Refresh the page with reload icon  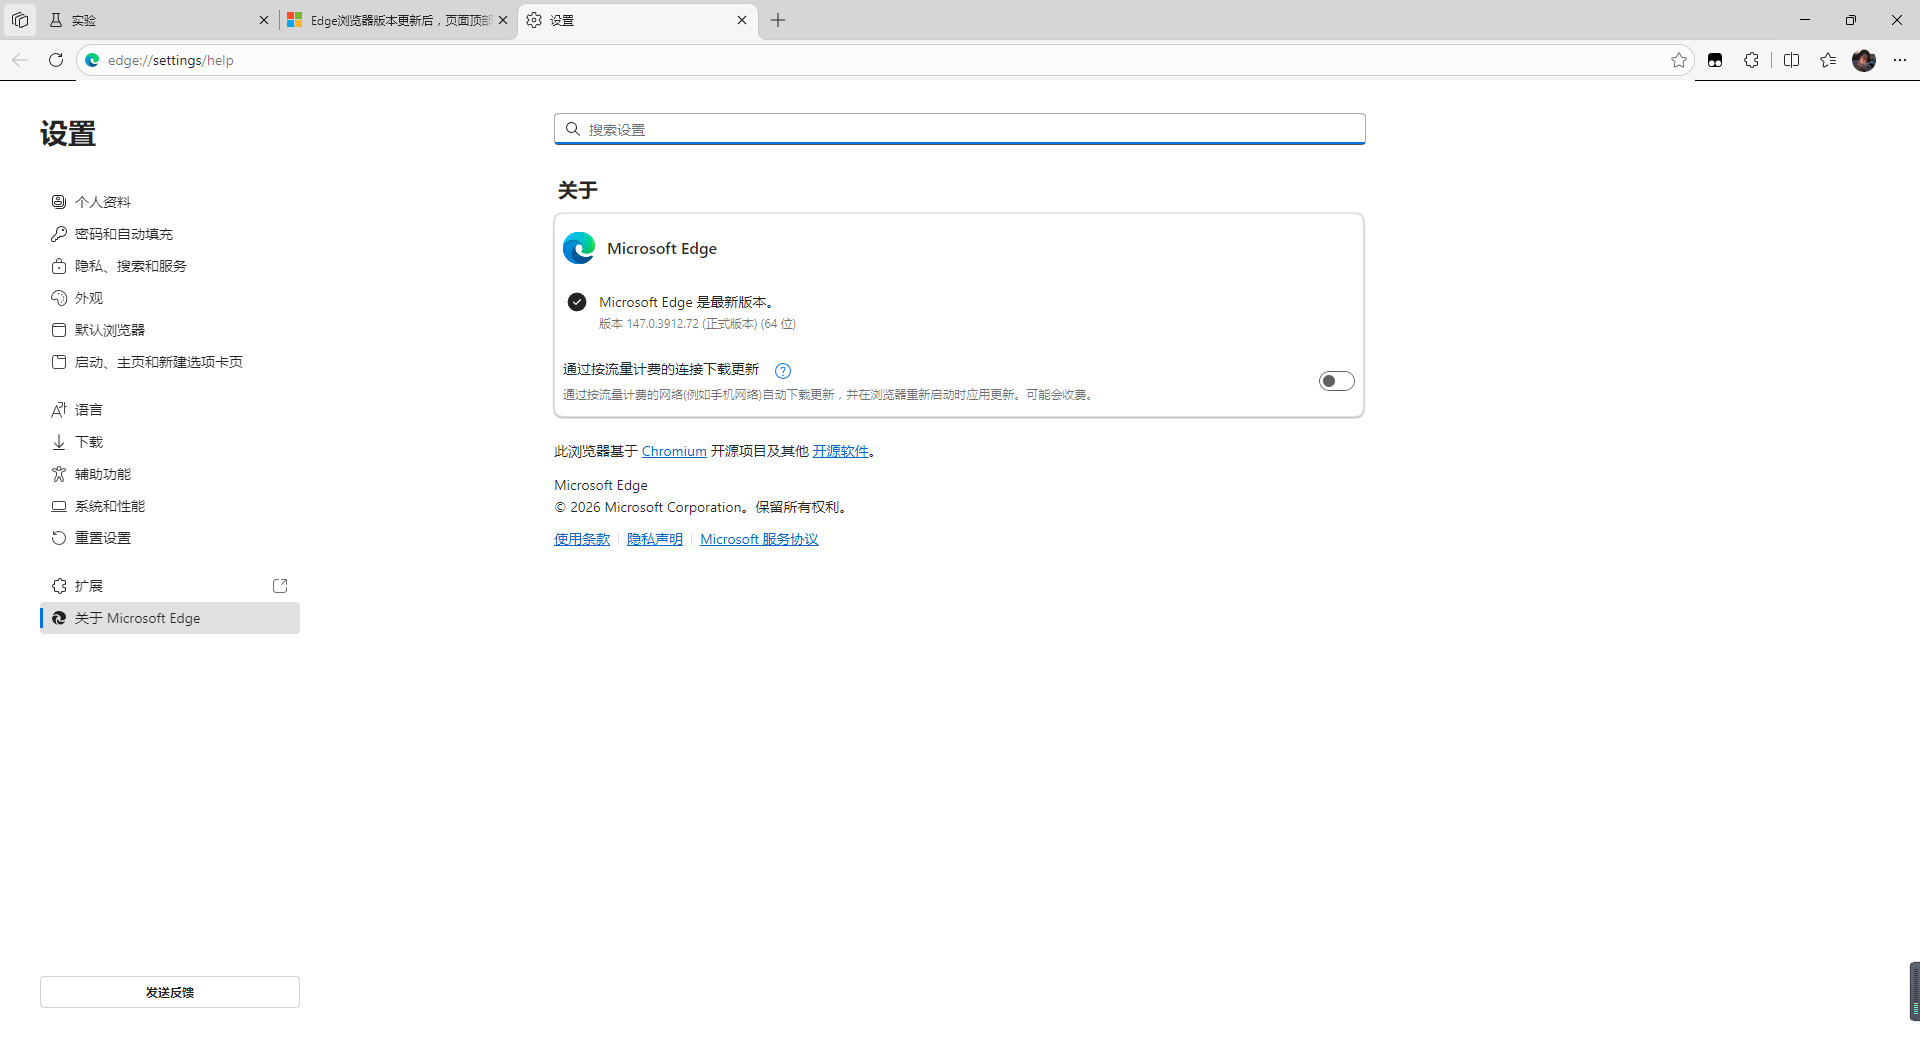click(x=56, y=60)
